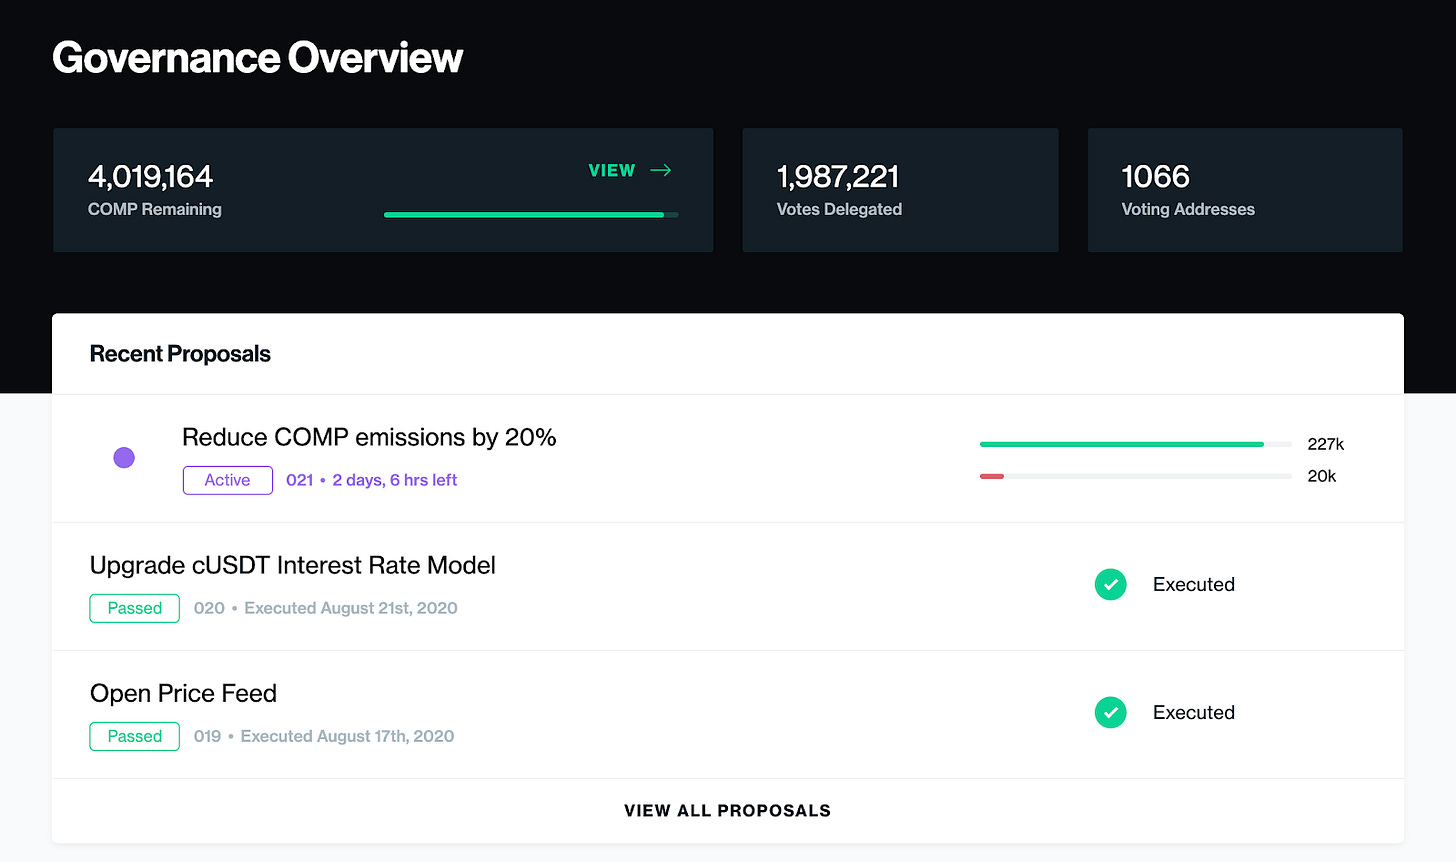Open the VIEW link for COMP Remaining

point(612,171)
